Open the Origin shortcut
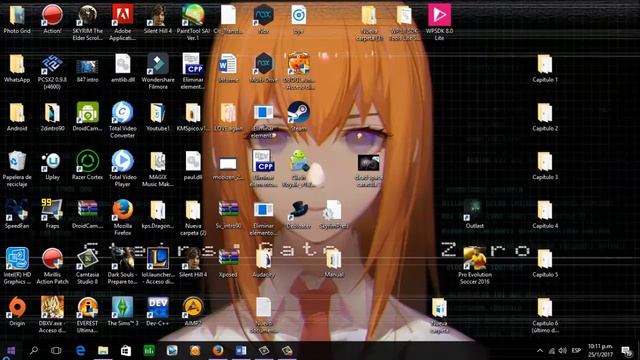 pyautogui.click(x=17, y=308)
